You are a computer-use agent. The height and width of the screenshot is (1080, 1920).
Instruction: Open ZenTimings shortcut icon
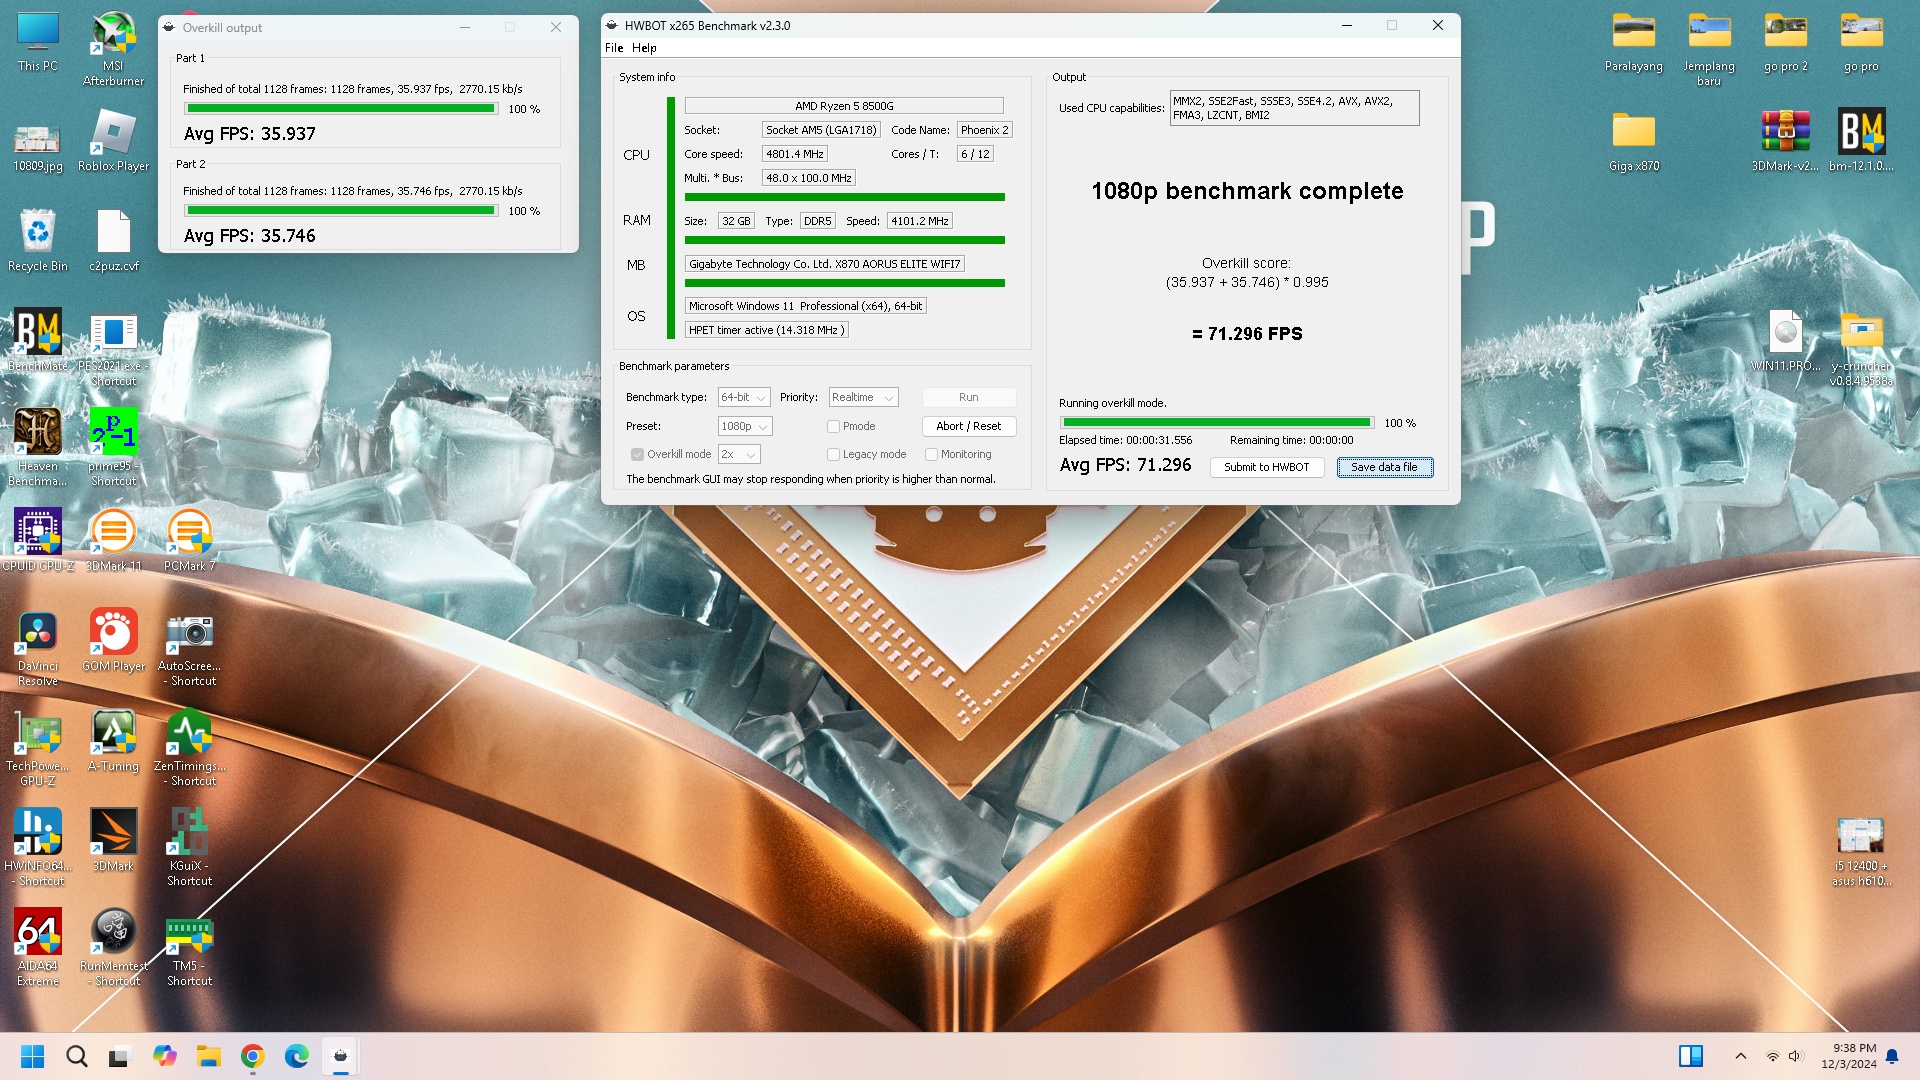(x=189, y=748)
